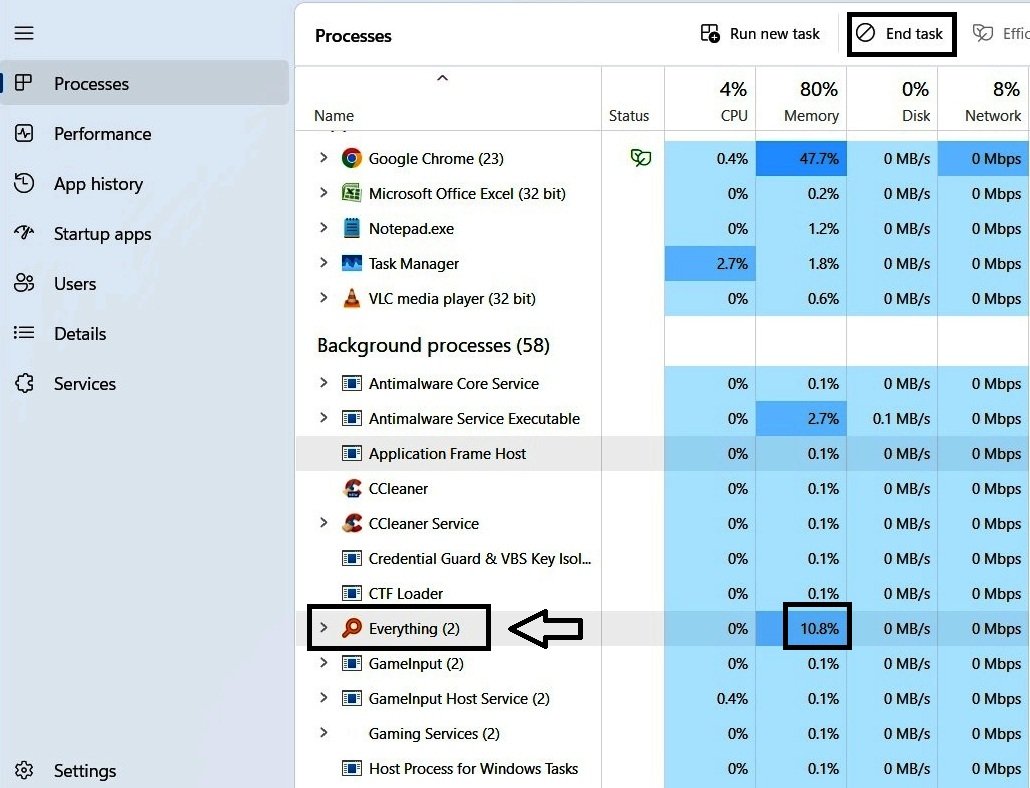
Task: Expand the Gaming Services (2) group
Action: pyautogui.click(x=323, y=732)
